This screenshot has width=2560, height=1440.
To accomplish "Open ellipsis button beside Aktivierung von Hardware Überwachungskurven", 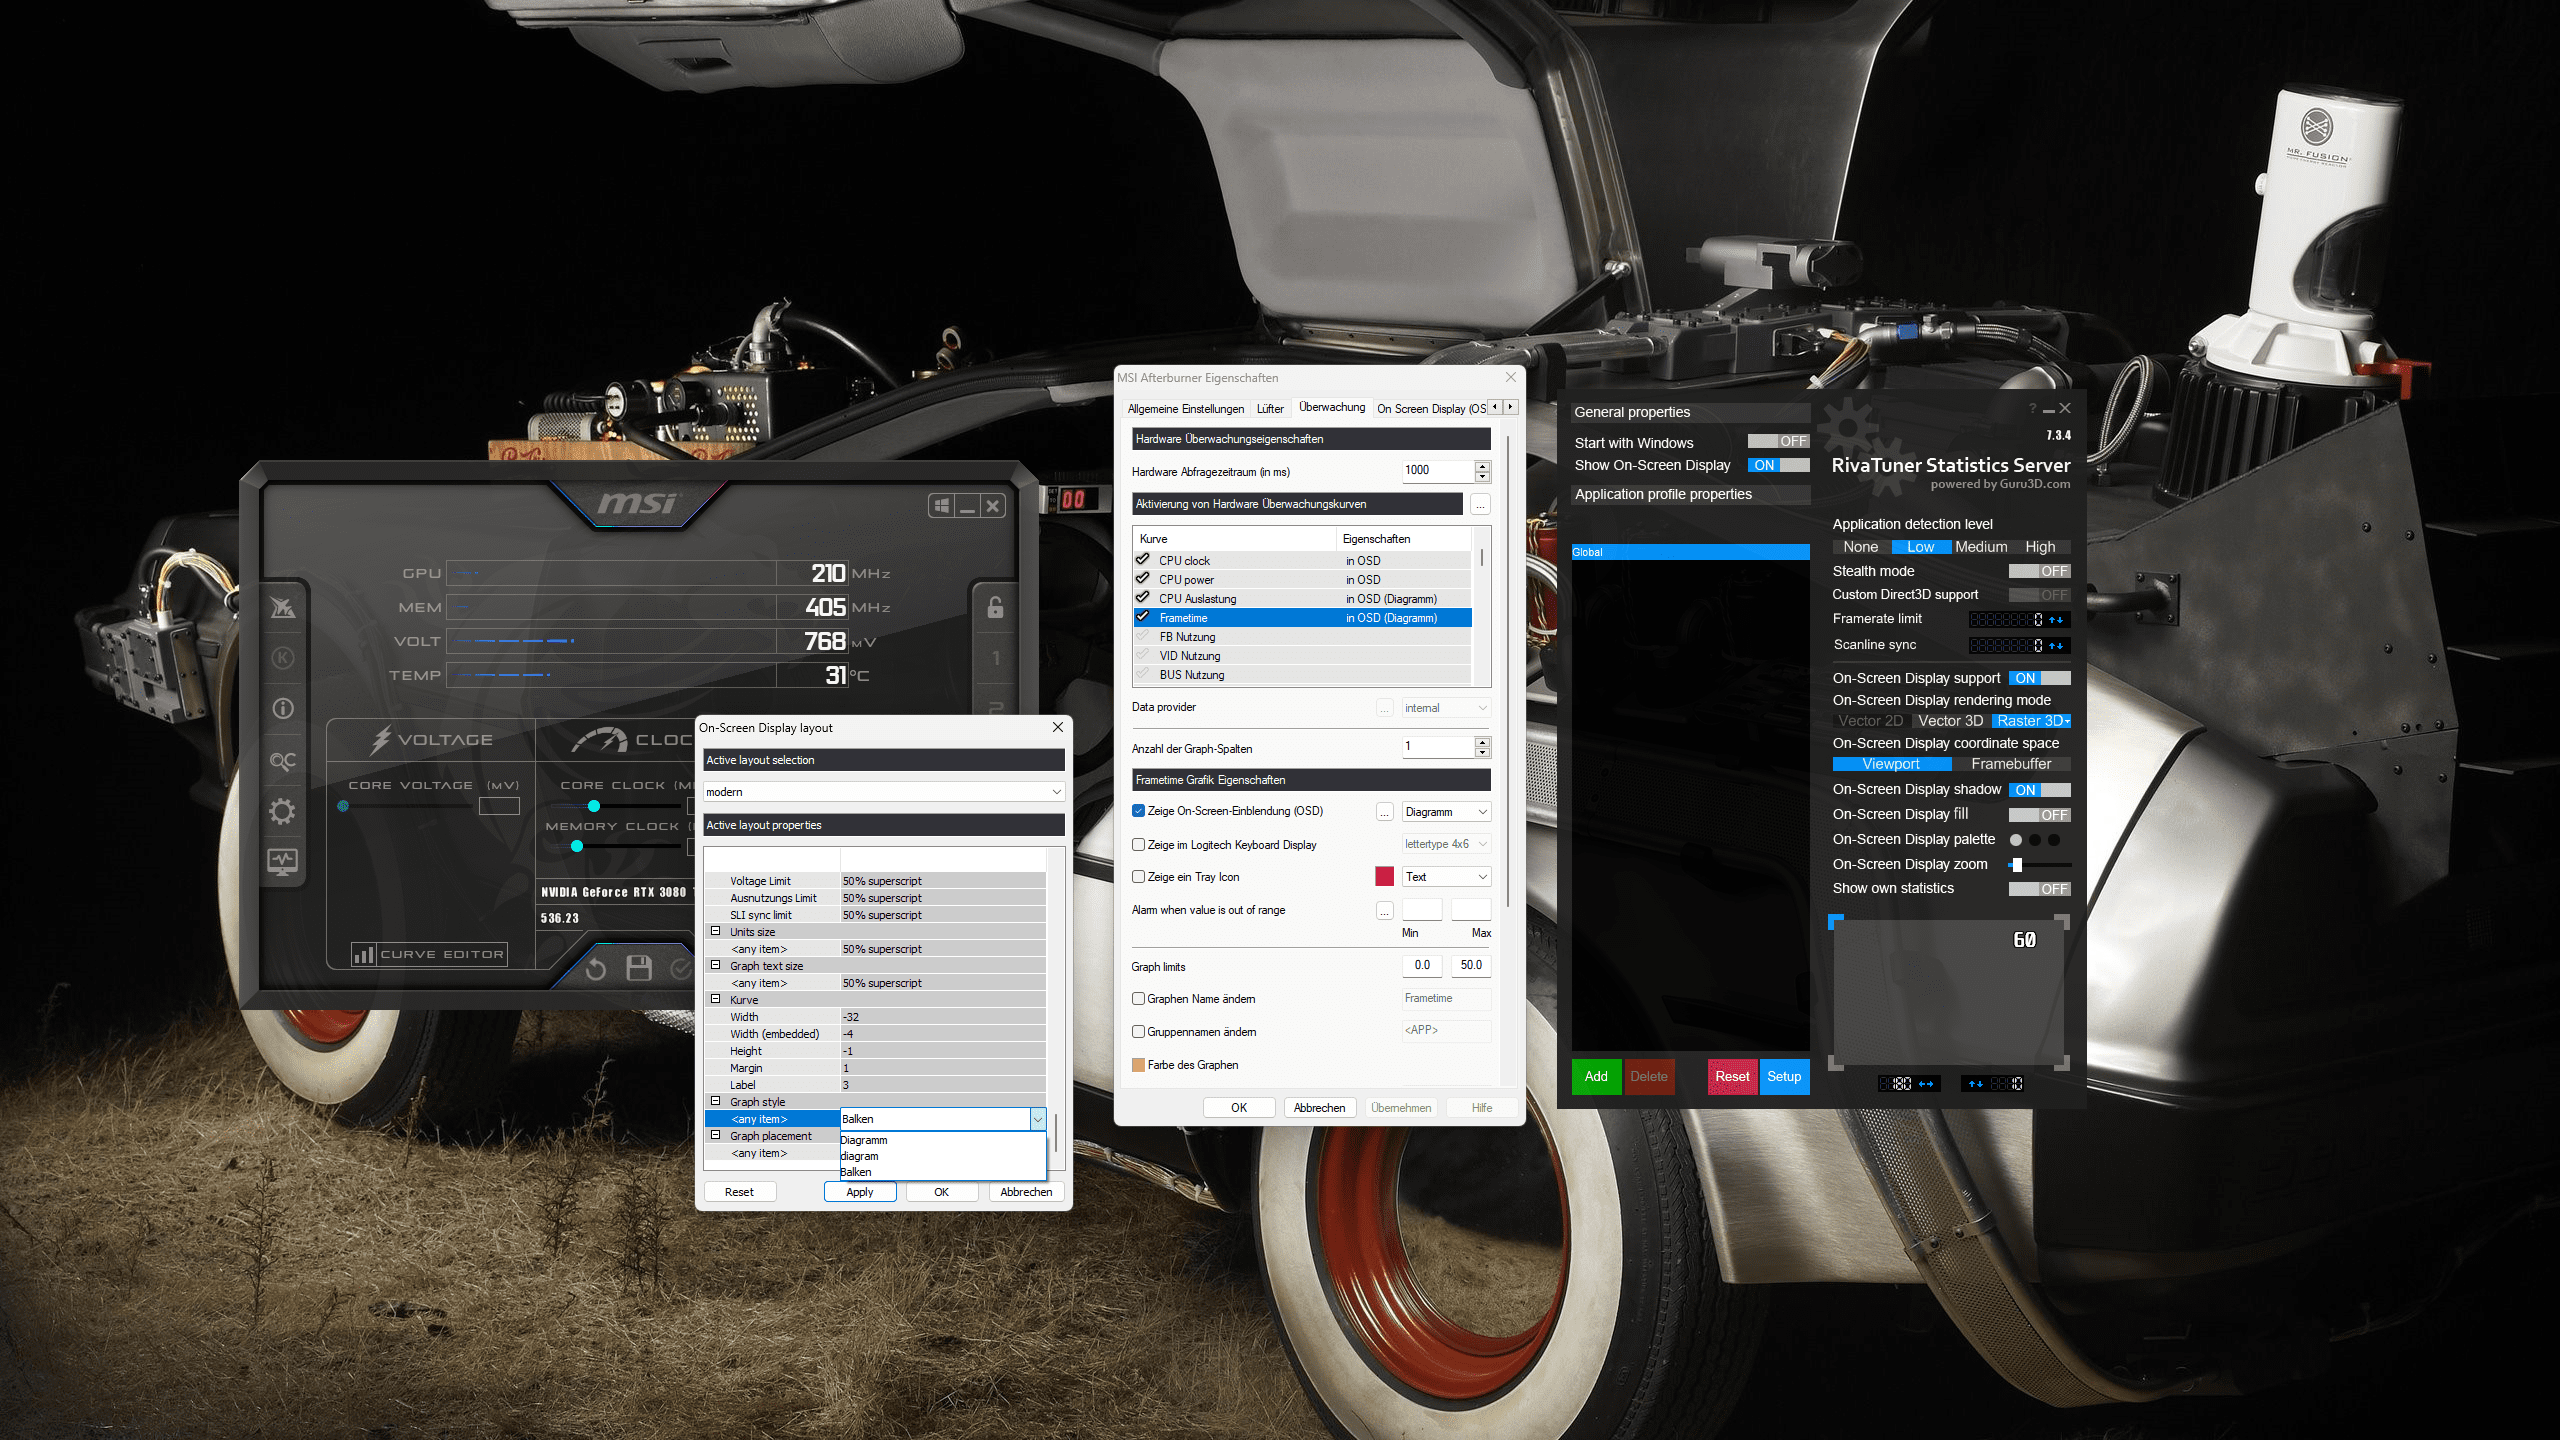I will pyautogui.click(x=1480, y=505).
